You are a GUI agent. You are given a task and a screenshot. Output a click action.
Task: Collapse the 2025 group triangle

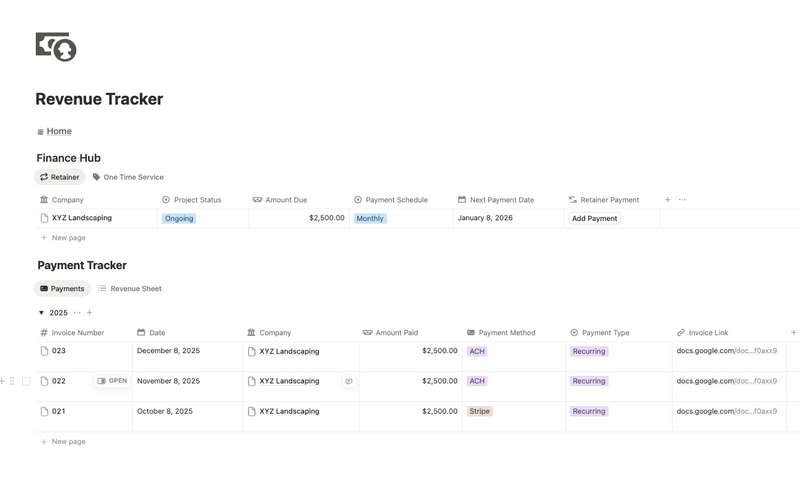pyautogui.click(x=41, y=313)
